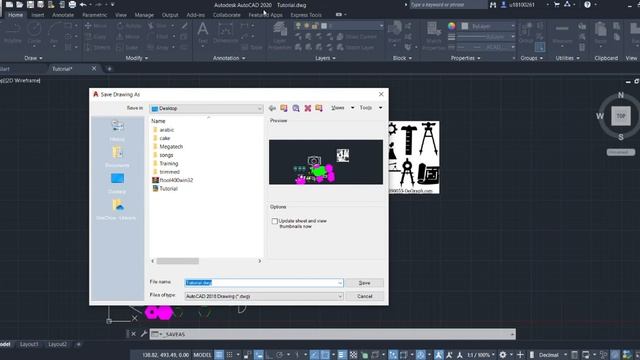
Task: Expand the Layers panel flyout
Action: click(325, 58)
